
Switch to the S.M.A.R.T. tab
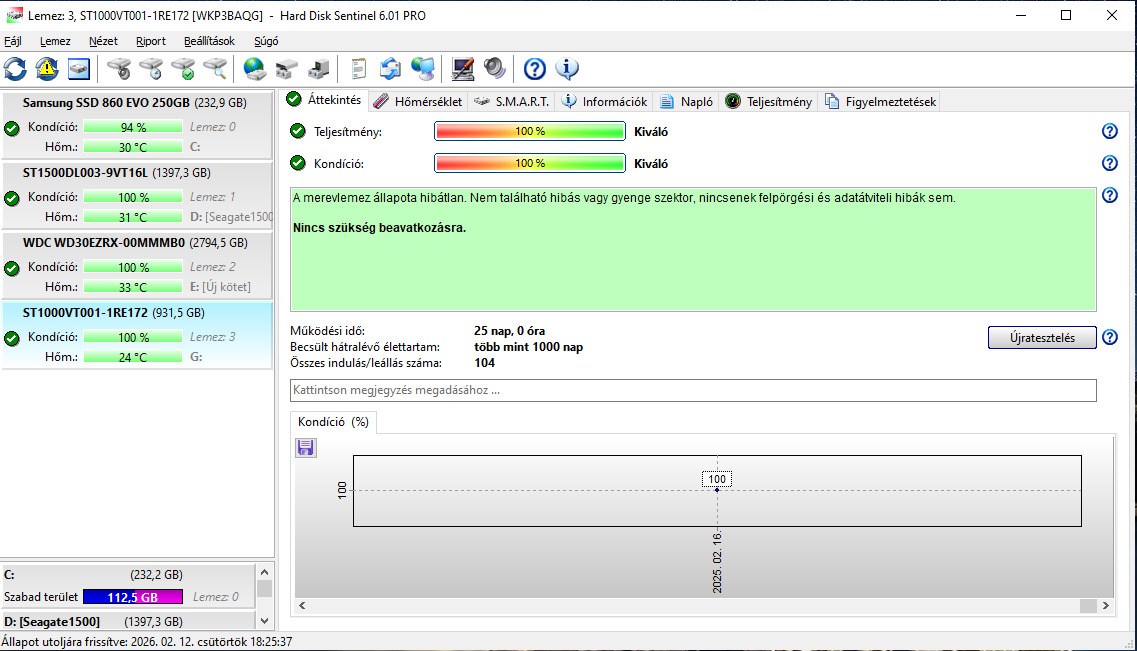pyautogui.click(x=511, y=101)
